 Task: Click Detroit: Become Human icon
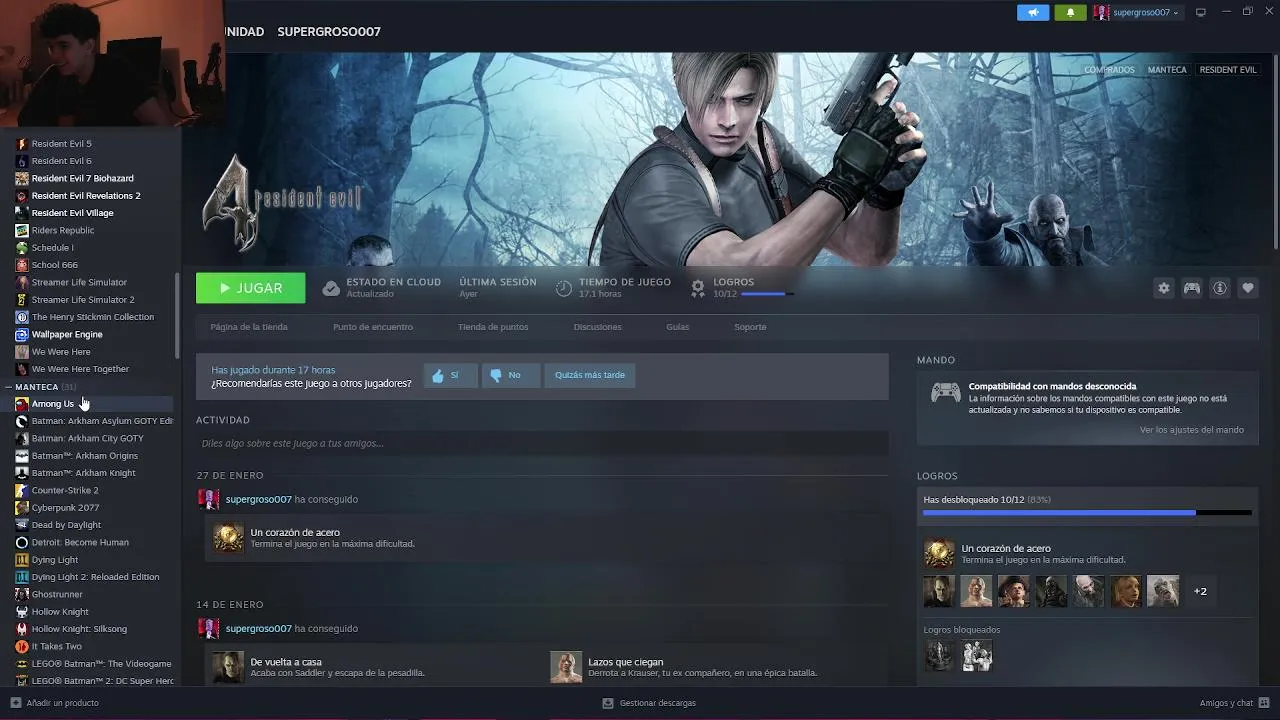click(22, 542)
